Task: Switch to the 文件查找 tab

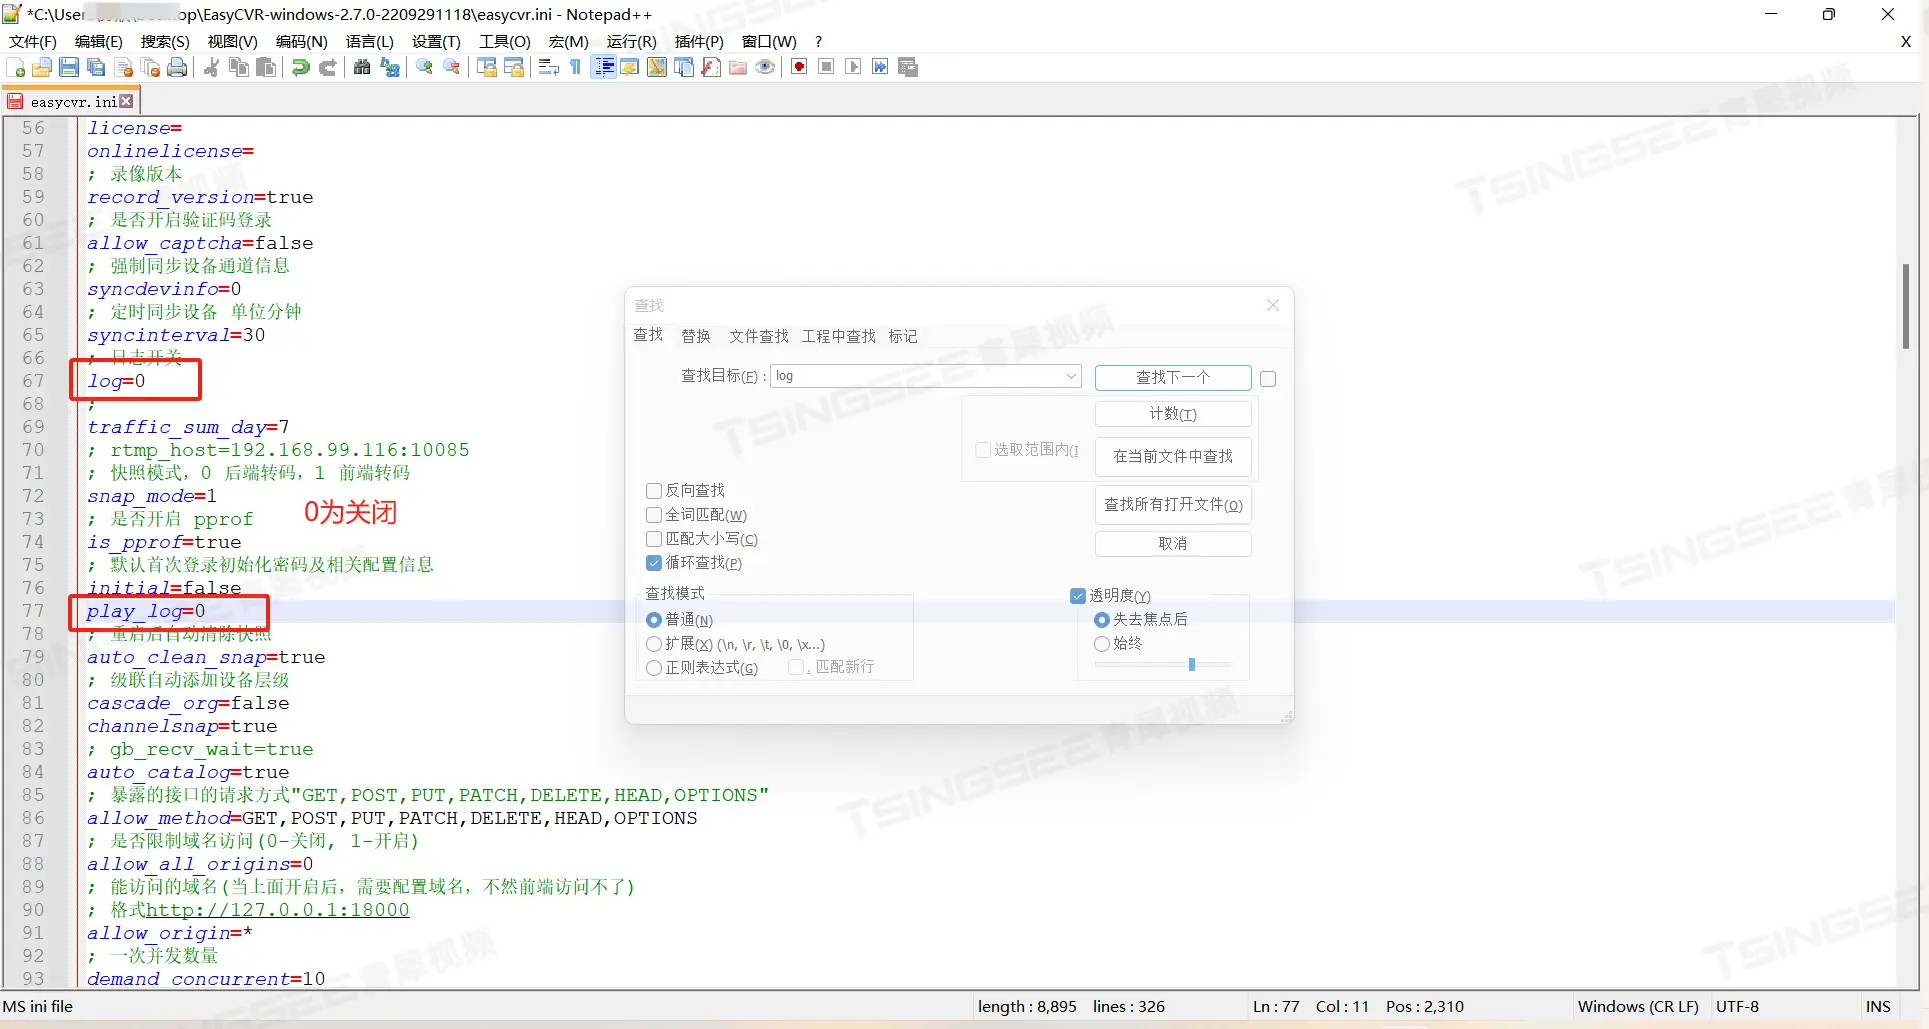Action: click(x=759, y=336)
